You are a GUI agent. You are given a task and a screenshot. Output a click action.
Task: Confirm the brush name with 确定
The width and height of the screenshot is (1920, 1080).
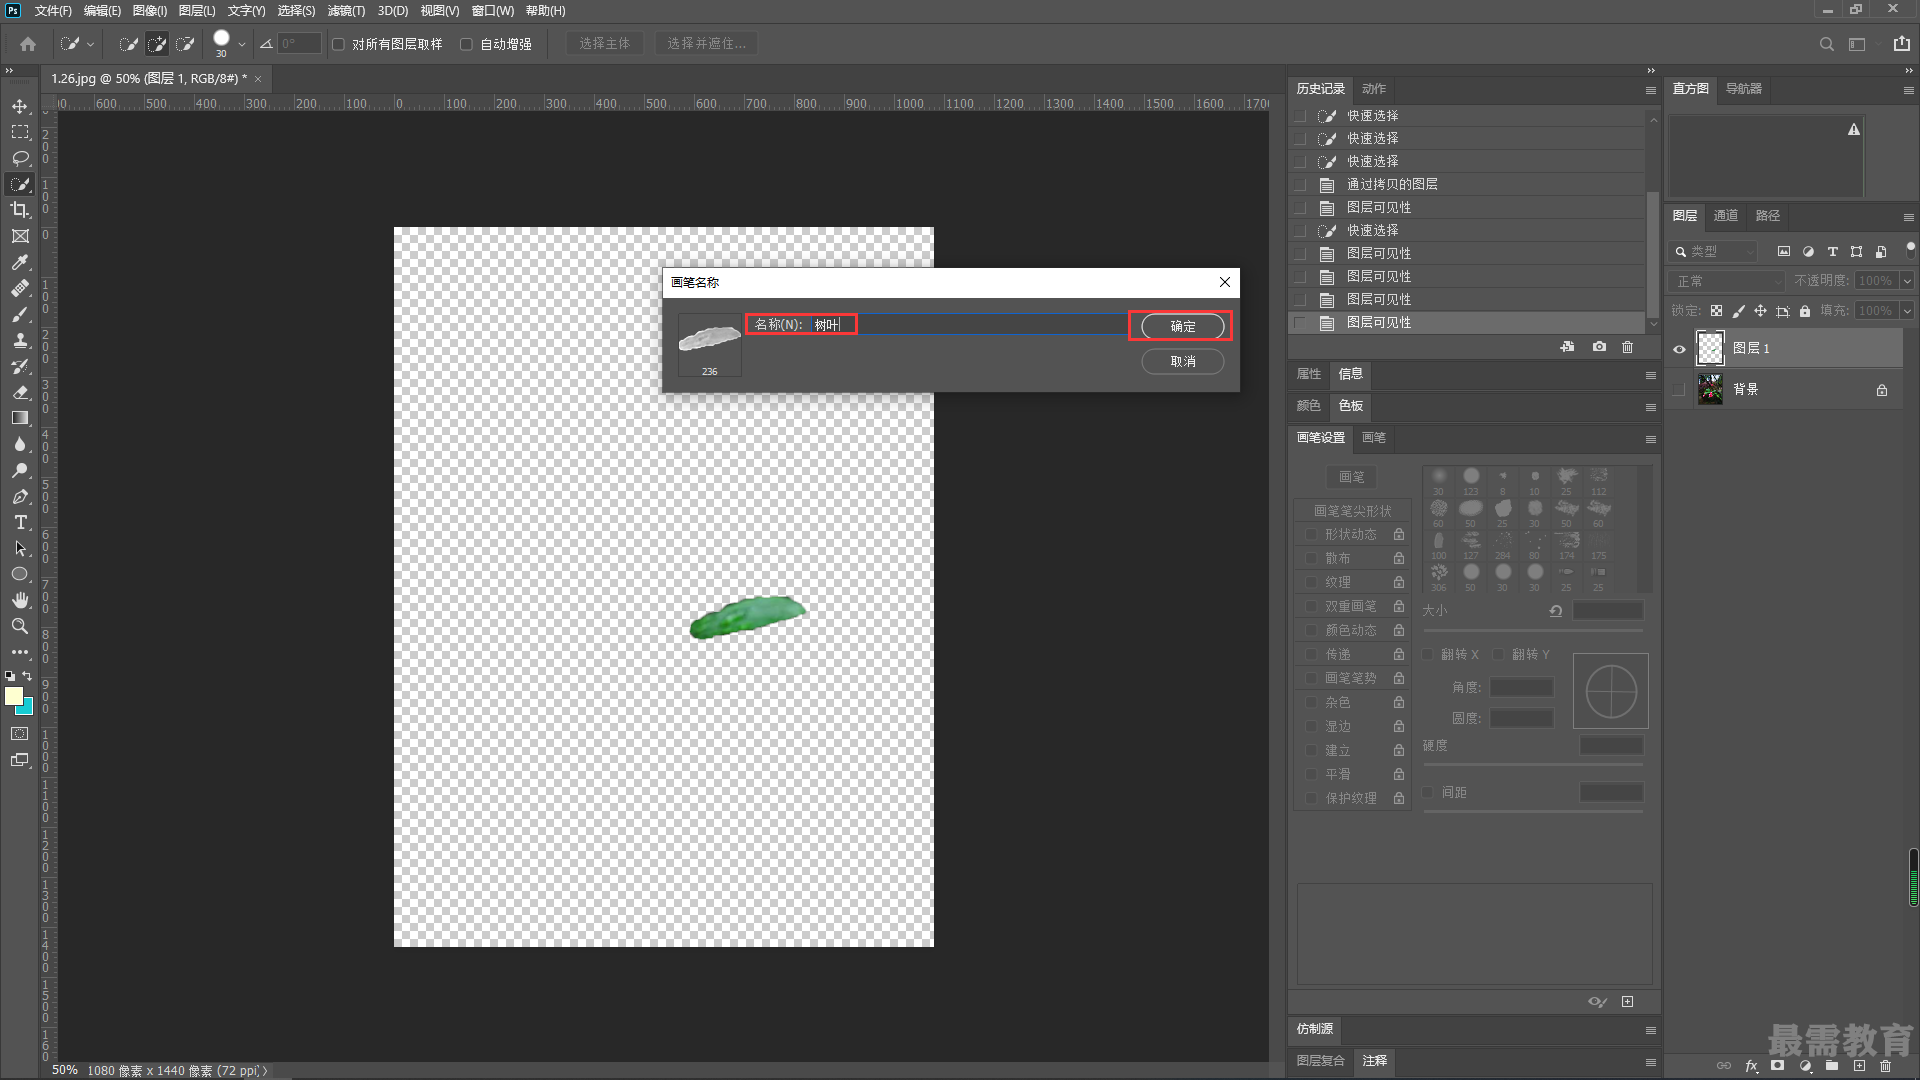(x=1182, y=326)
